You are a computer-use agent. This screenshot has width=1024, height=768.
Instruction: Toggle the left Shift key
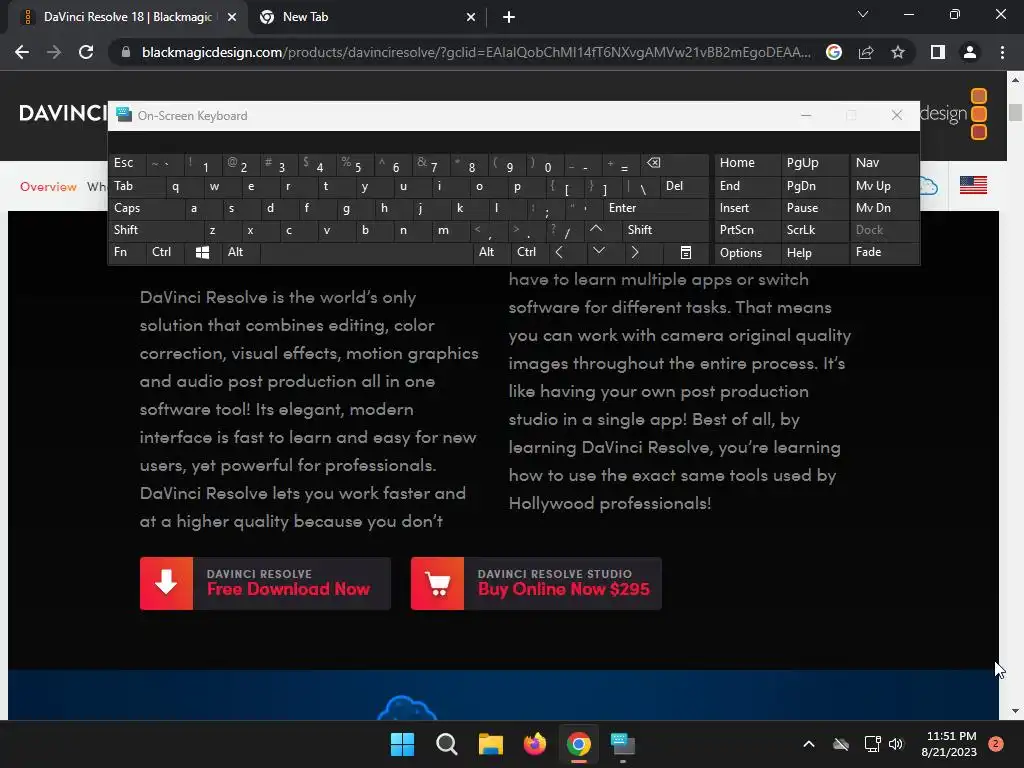155,230
